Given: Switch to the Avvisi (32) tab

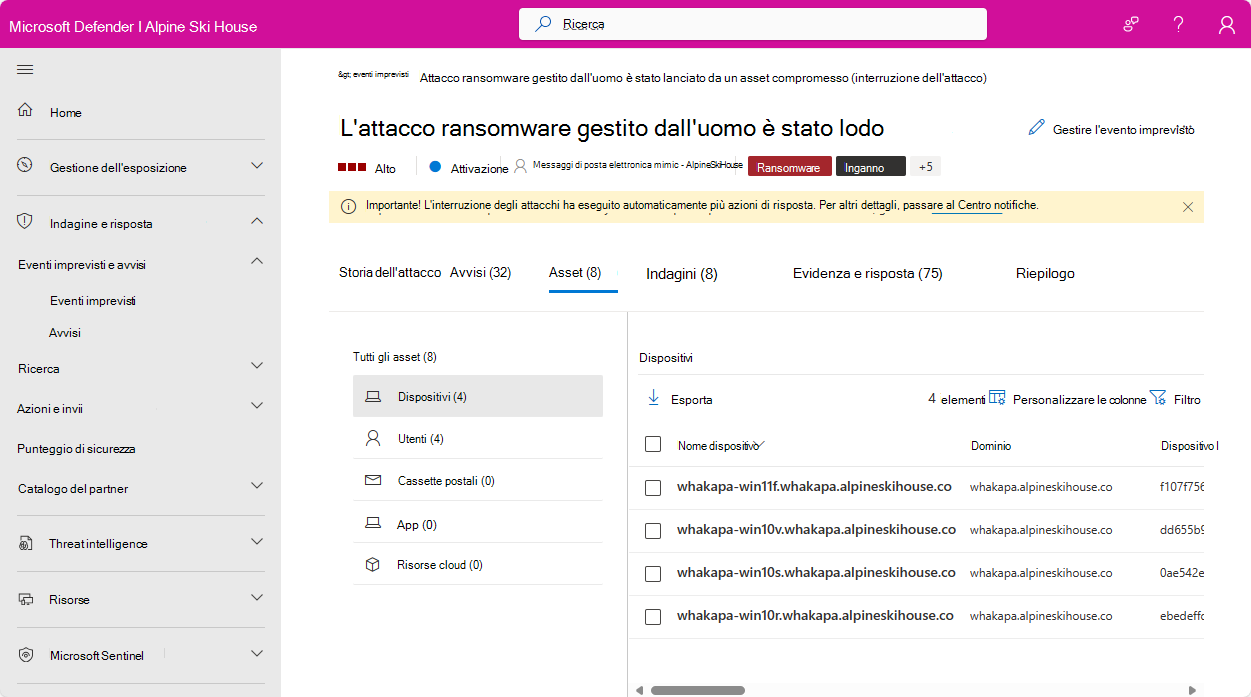Looking at the screenshot, I should point(481,271).
